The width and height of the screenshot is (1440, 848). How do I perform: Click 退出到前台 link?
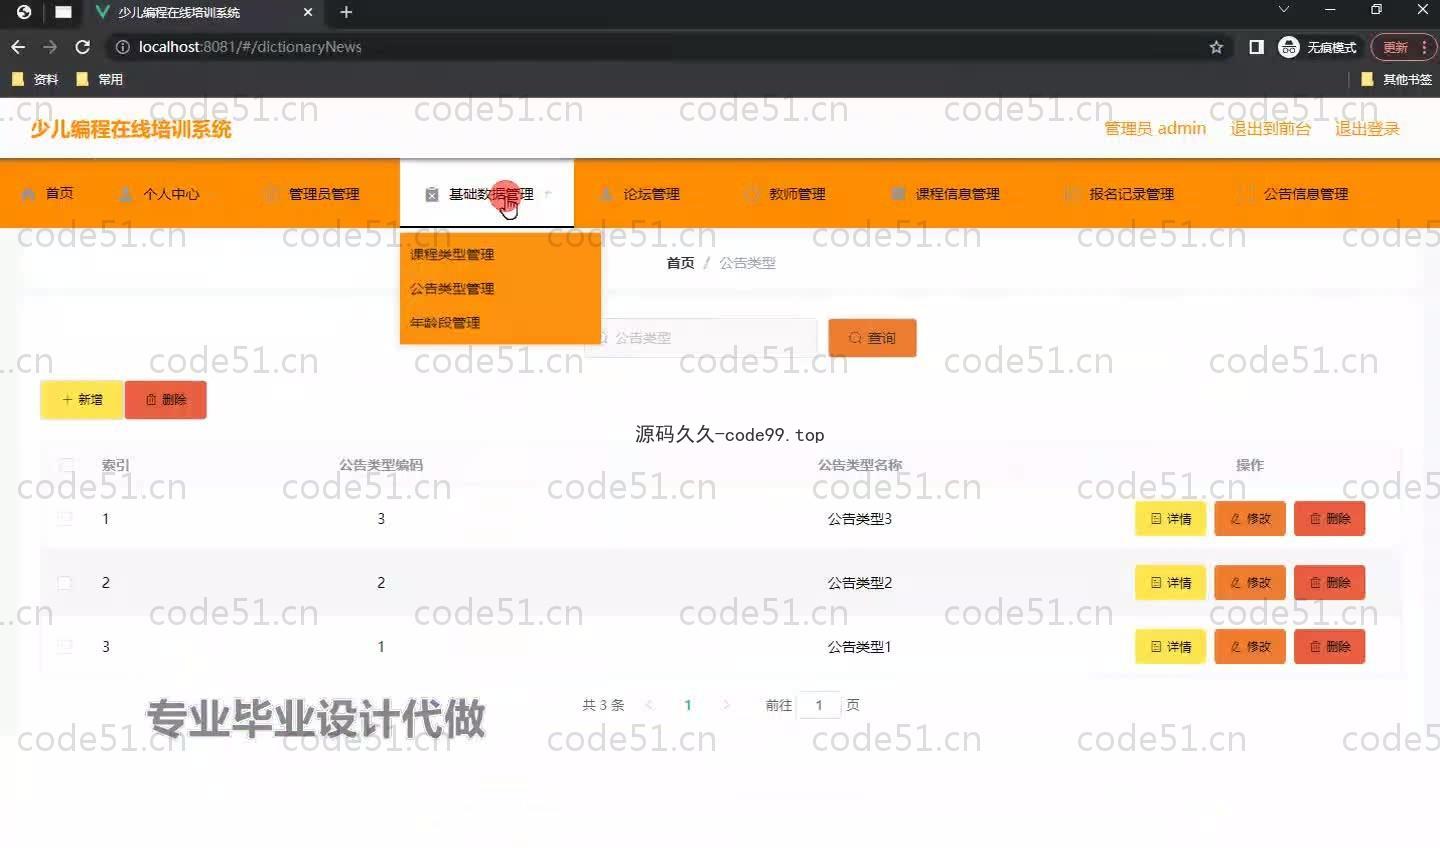(1270, 128)
